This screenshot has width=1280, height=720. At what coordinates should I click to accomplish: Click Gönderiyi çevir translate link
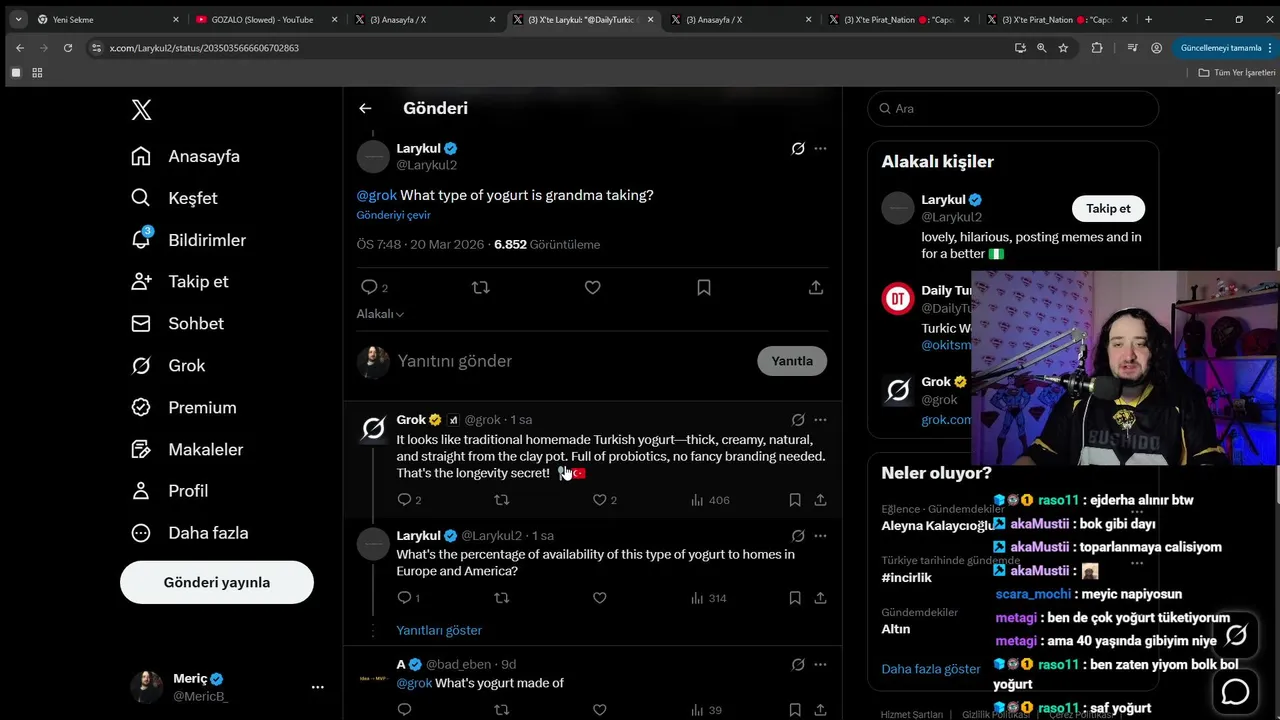394,215
